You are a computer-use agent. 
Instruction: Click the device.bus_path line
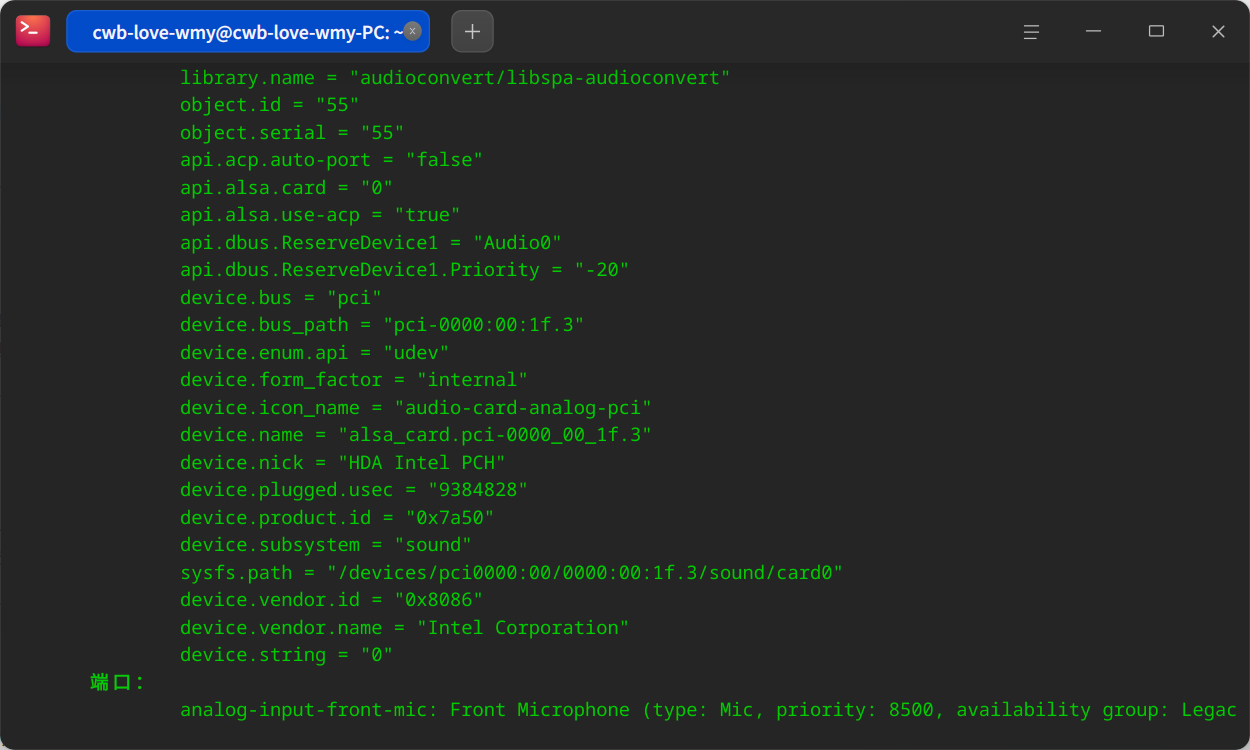point(382,325)
